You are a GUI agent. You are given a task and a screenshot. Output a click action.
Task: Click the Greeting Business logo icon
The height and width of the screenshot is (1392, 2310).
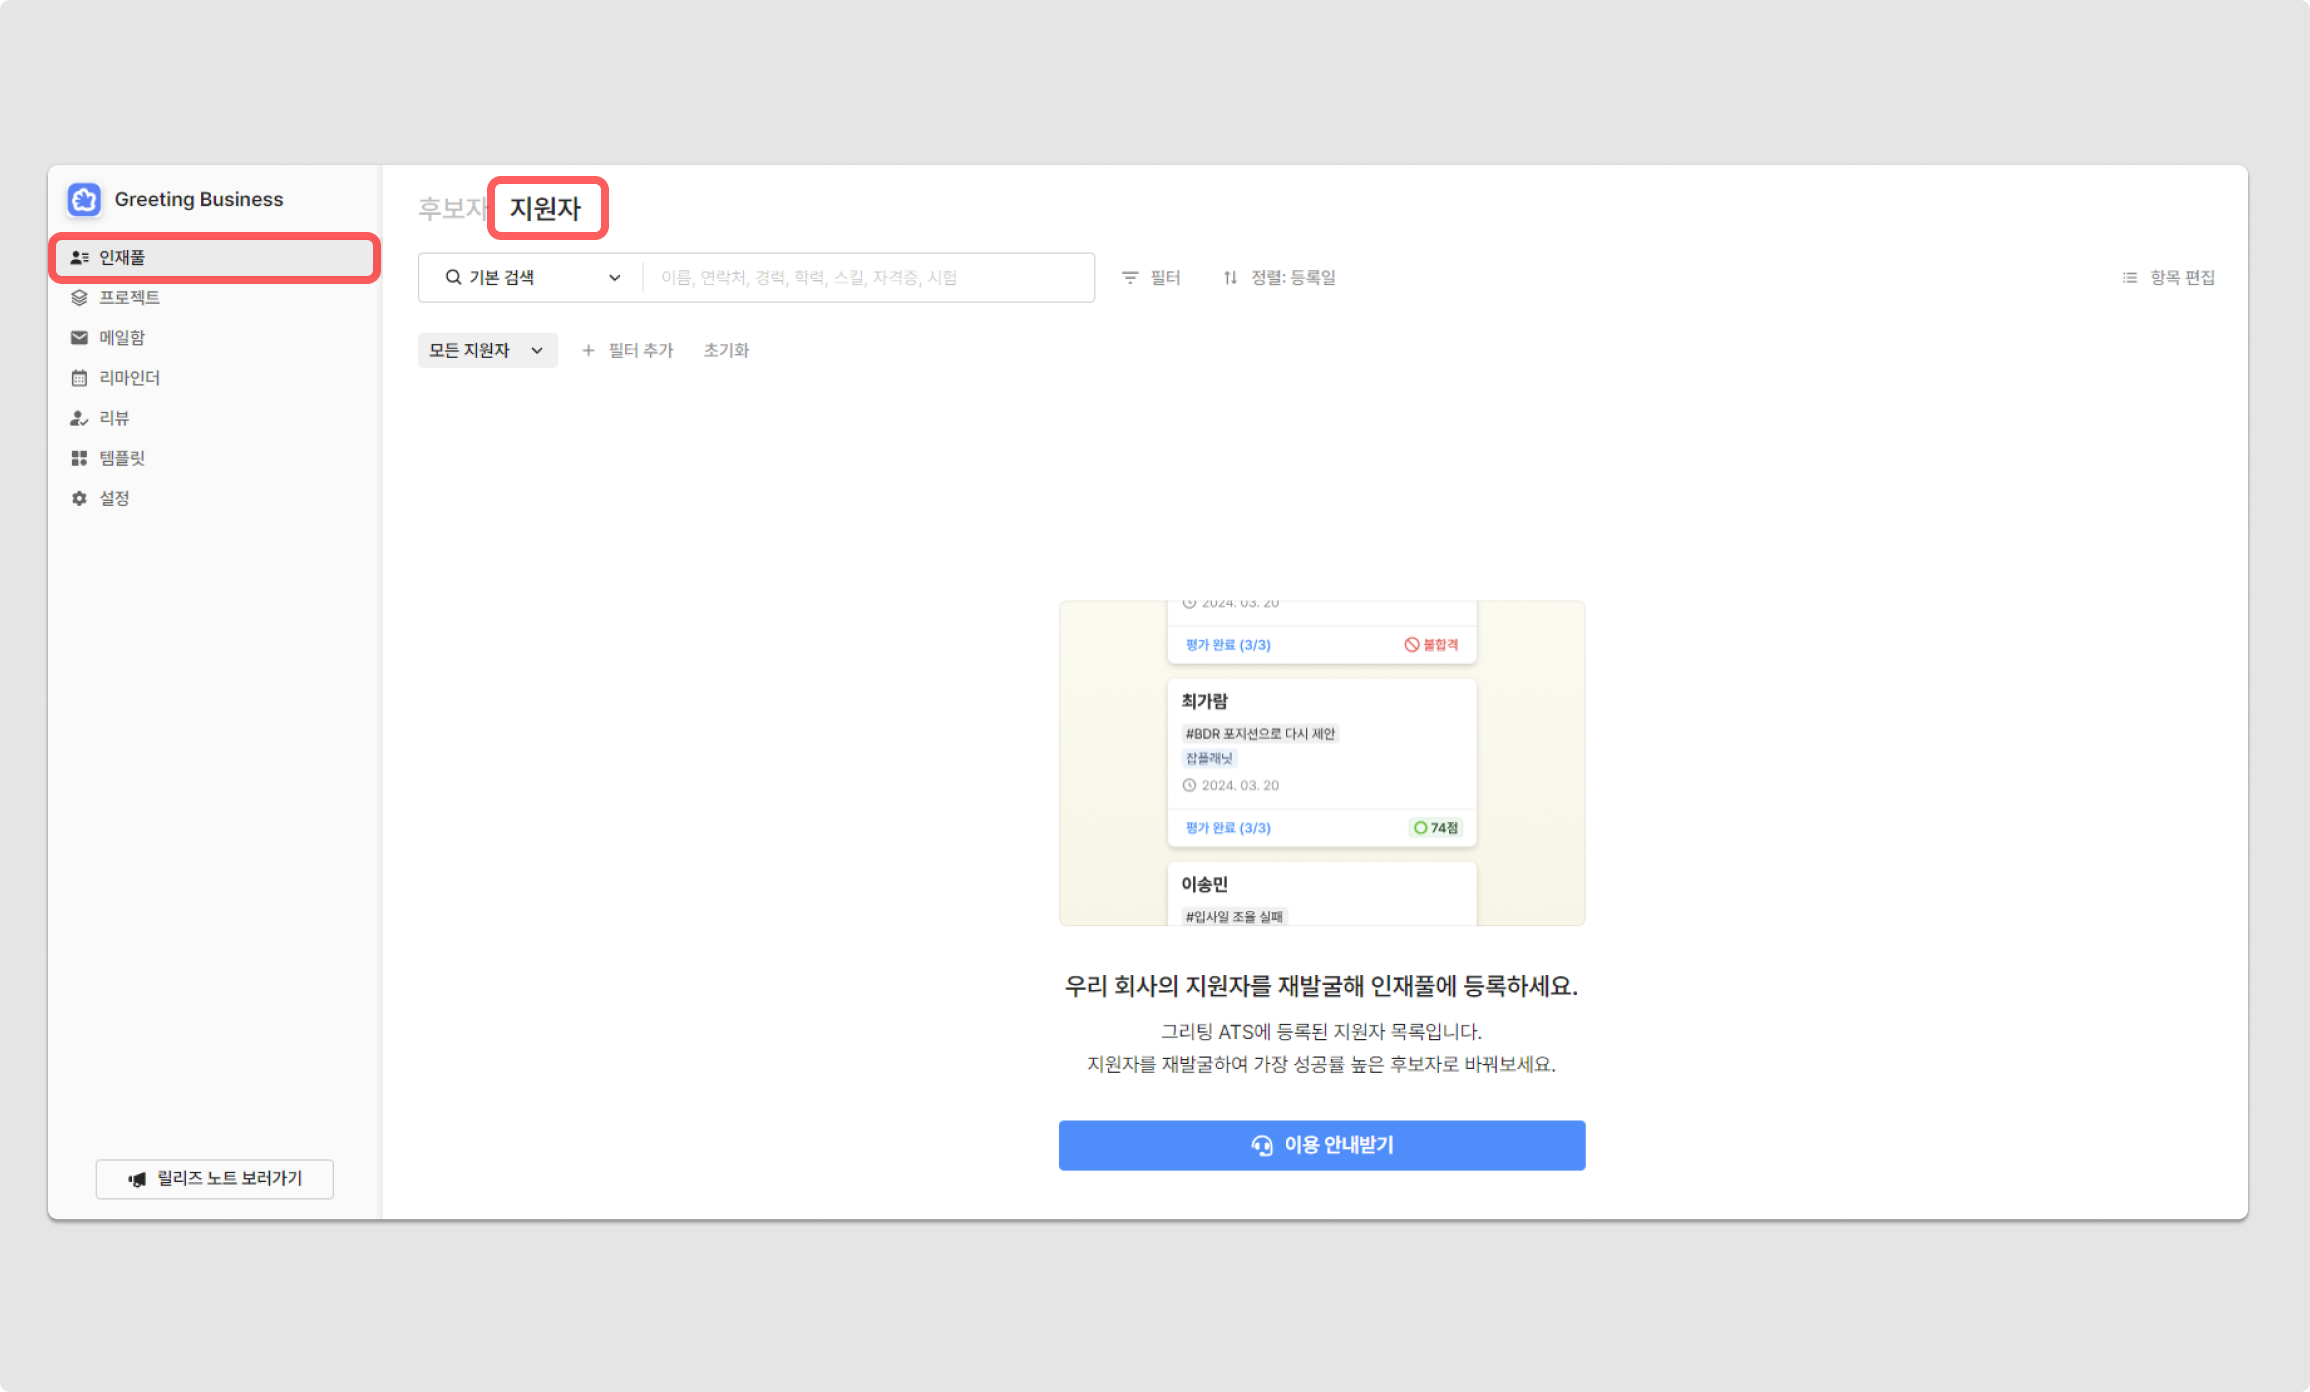tap(84, 200)
